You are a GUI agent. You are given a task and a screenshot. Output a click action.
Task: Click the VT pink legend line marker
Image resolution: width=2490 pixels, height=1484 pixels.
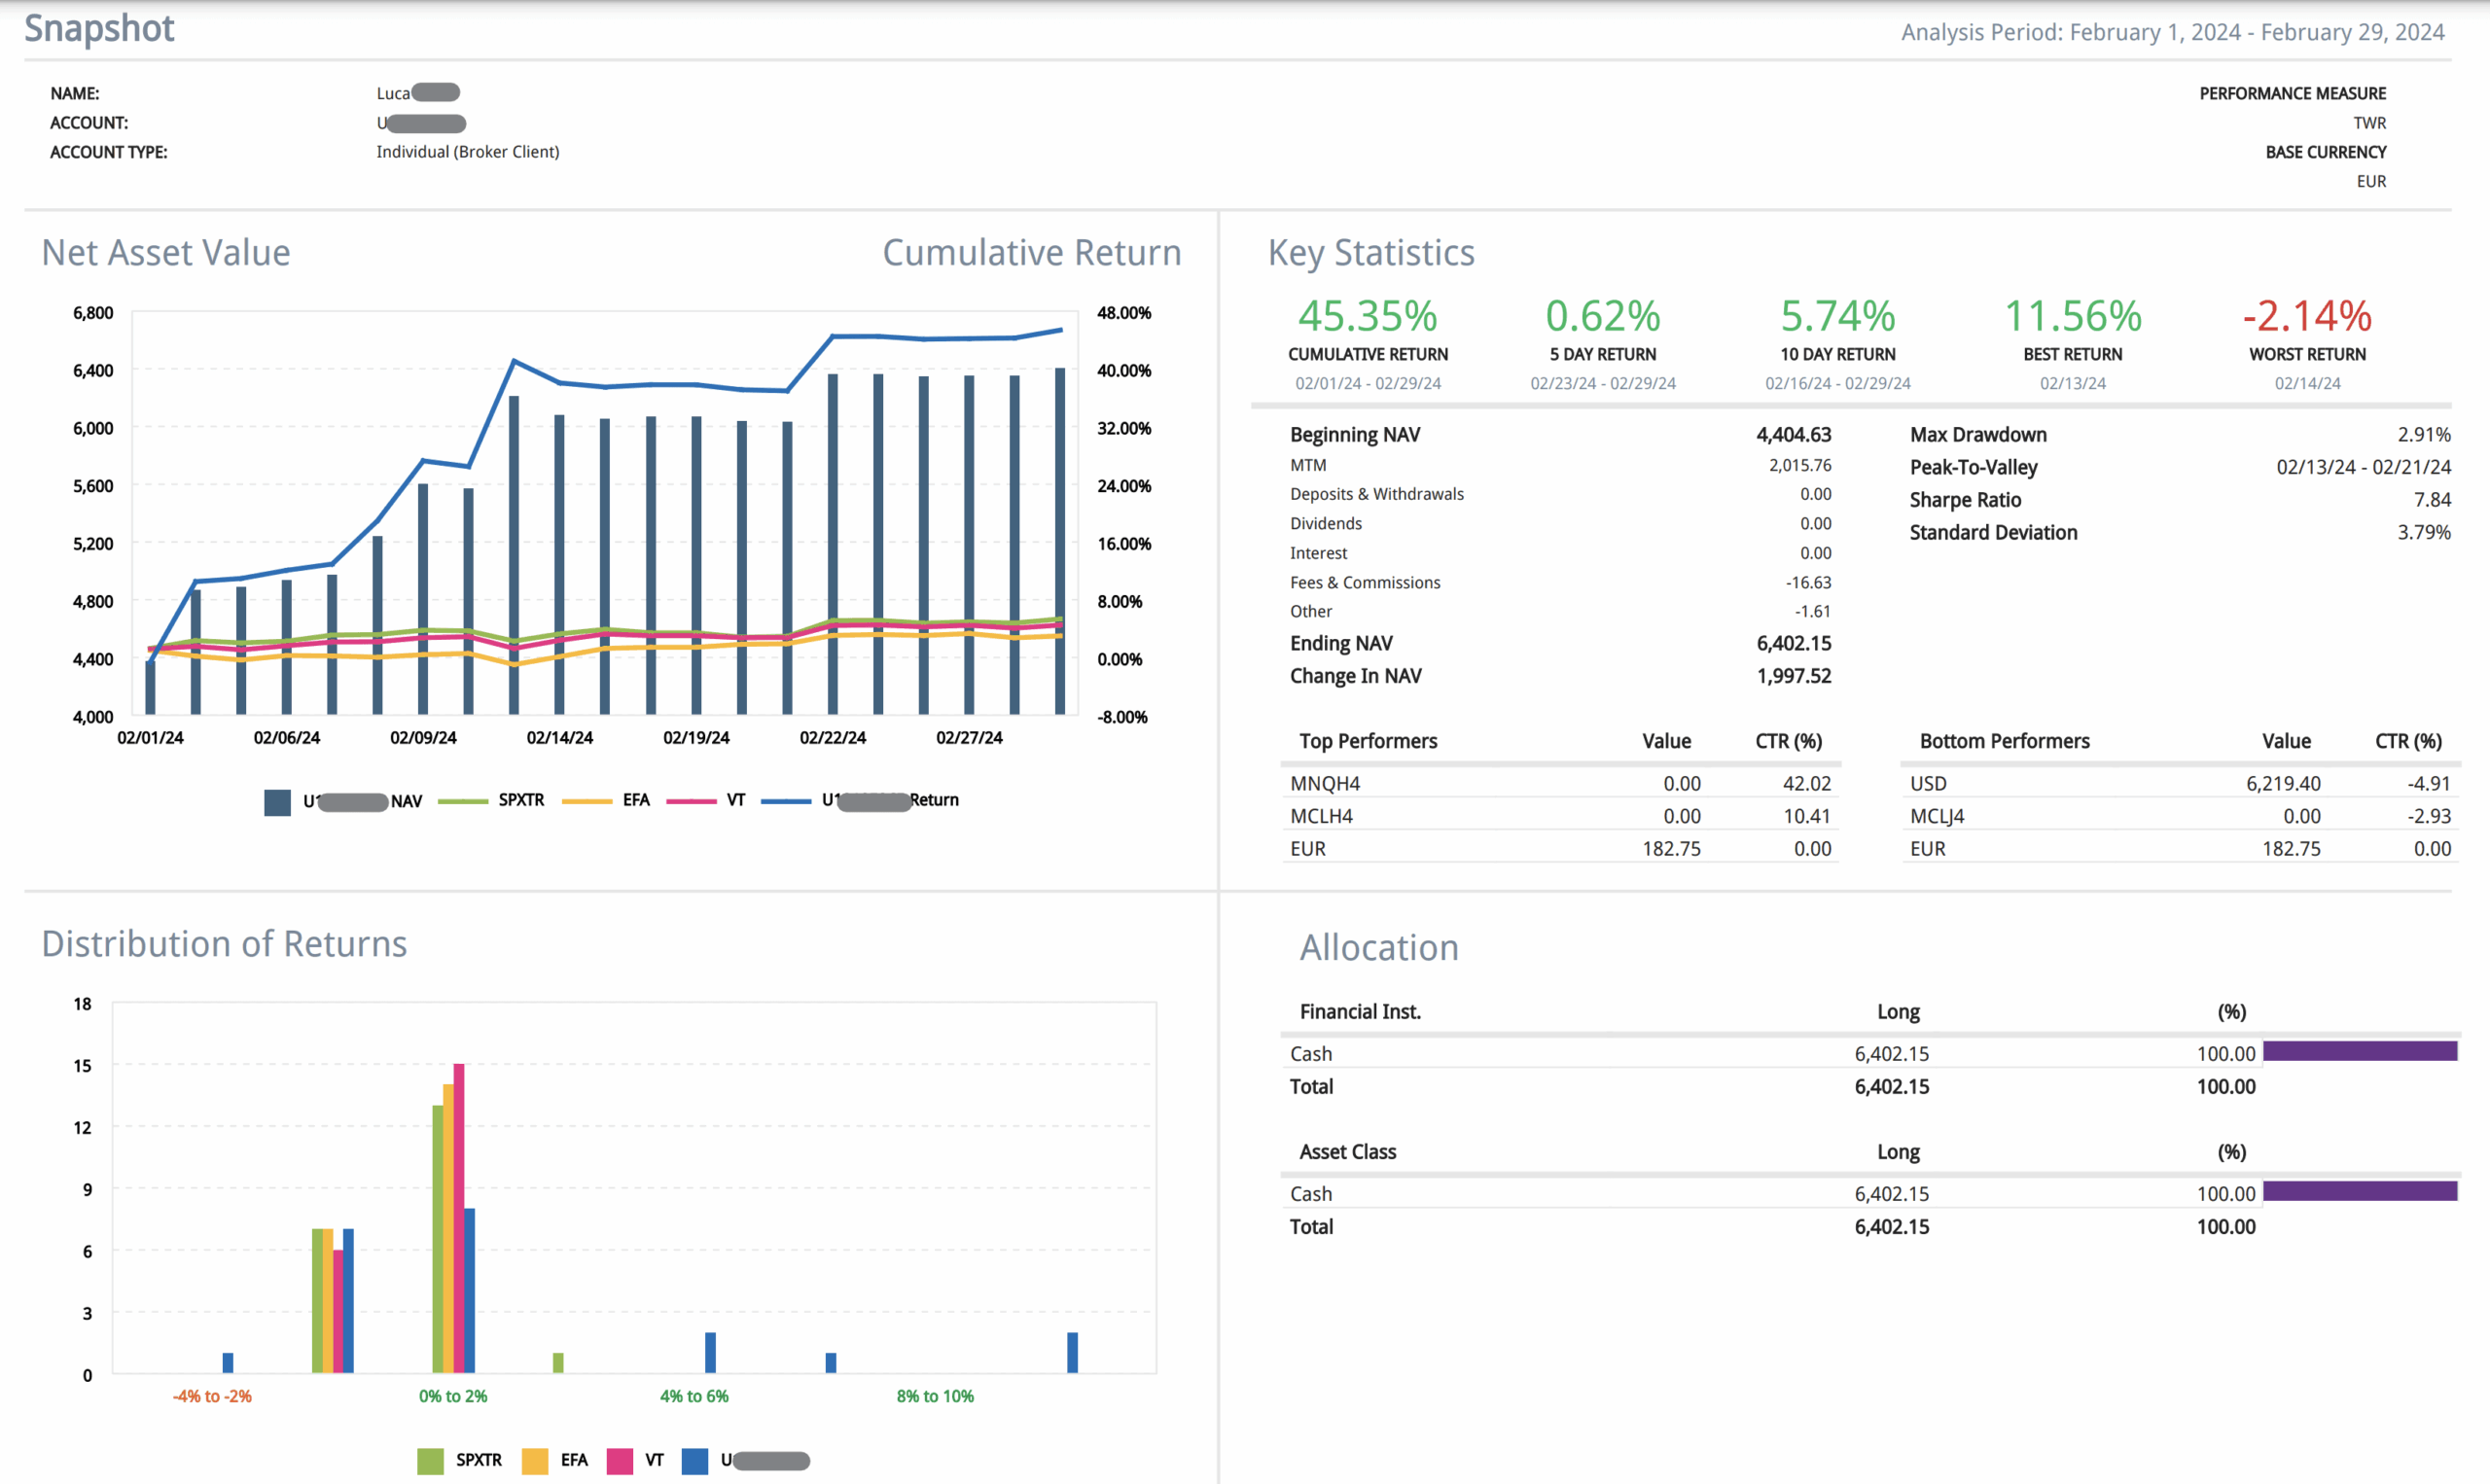coord(691,801)
